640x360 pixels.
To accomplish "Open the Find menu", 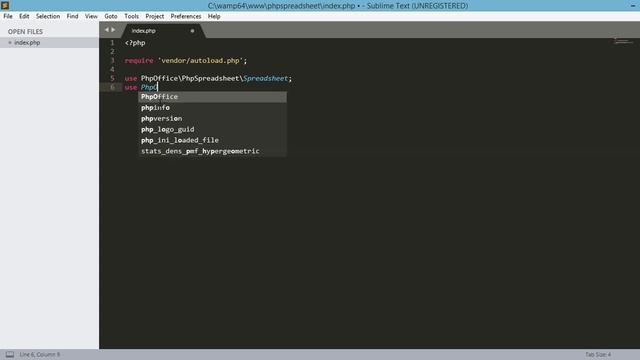I will [72, 16].
